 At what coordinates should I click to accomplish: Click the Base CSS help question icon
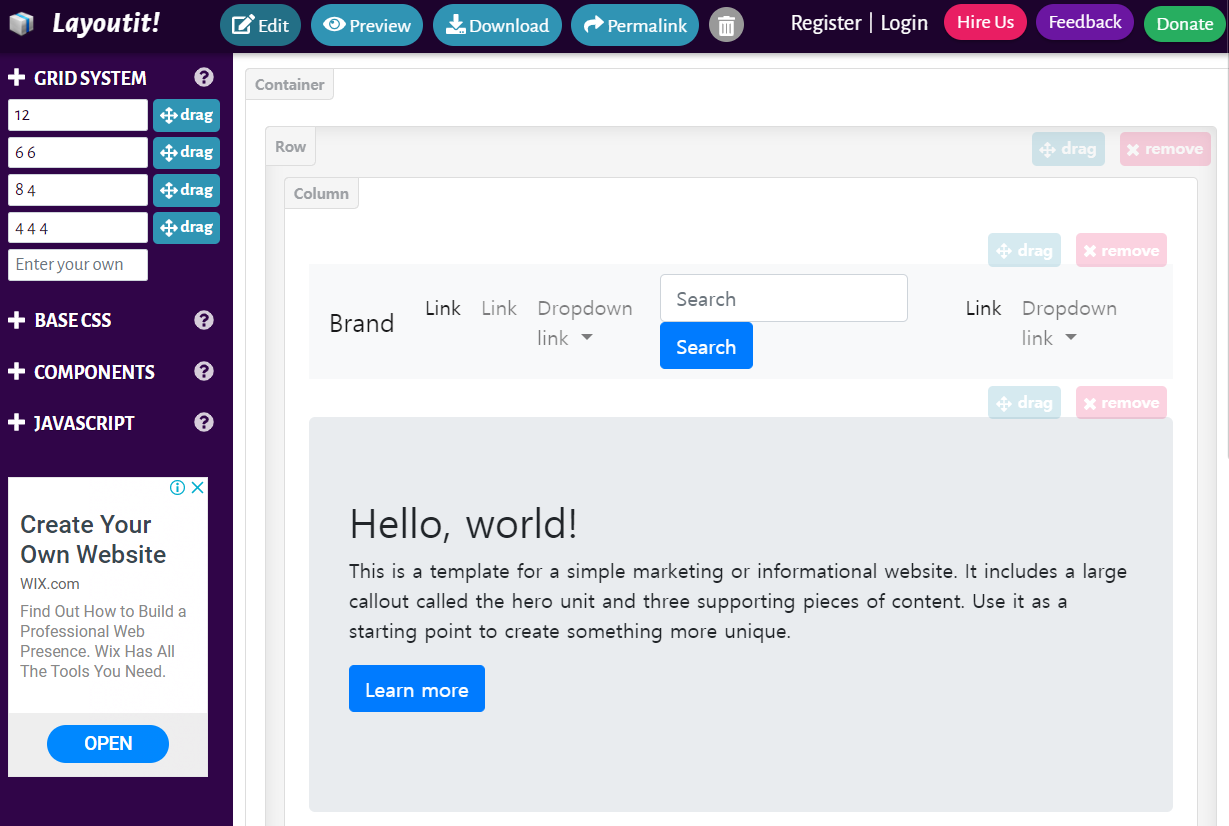(204, 320)
